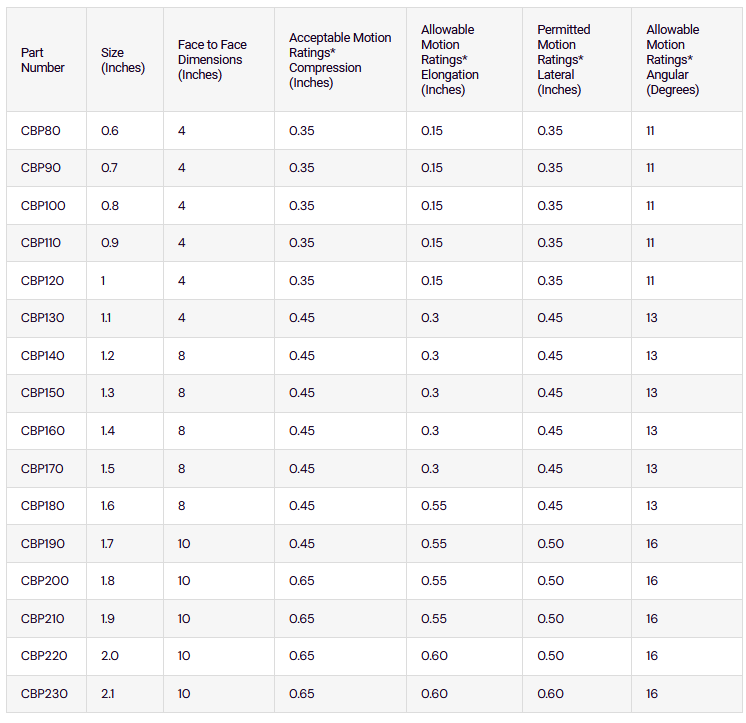
Task: Click the size value 2.0
Action: pyautogui.click(x=109, y=656)
